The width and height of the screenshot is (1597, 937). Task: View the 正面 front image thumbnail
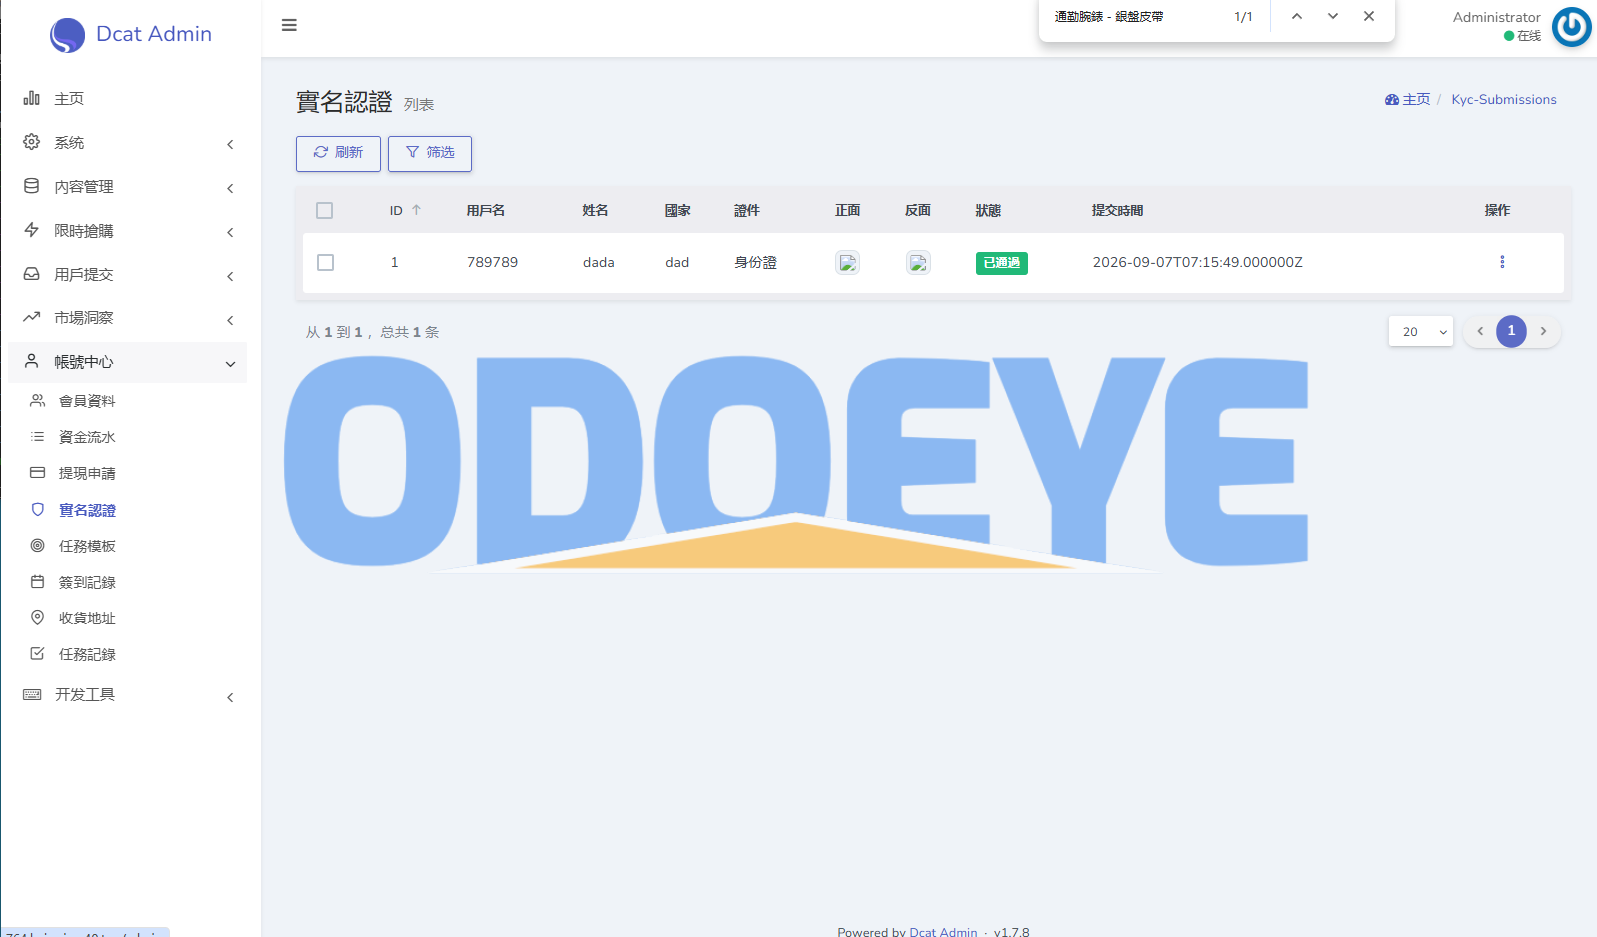point(847,262)
